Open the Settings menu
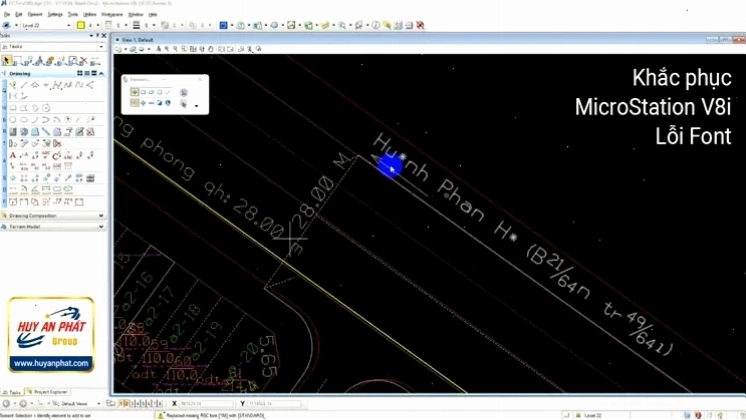Image resolution: width=746 pixels, height=420 pixels. (55, 15)
